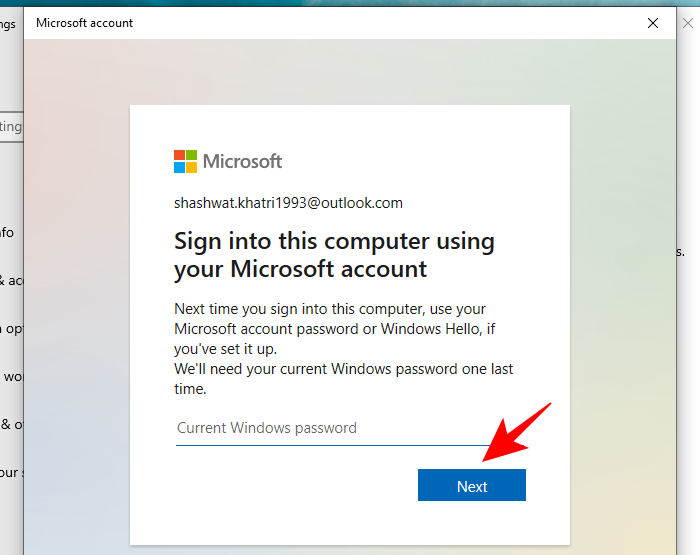Screen dimensions: 700x555
Task: Open the sidebar item ending in "wo"
Action: point(11,376)
